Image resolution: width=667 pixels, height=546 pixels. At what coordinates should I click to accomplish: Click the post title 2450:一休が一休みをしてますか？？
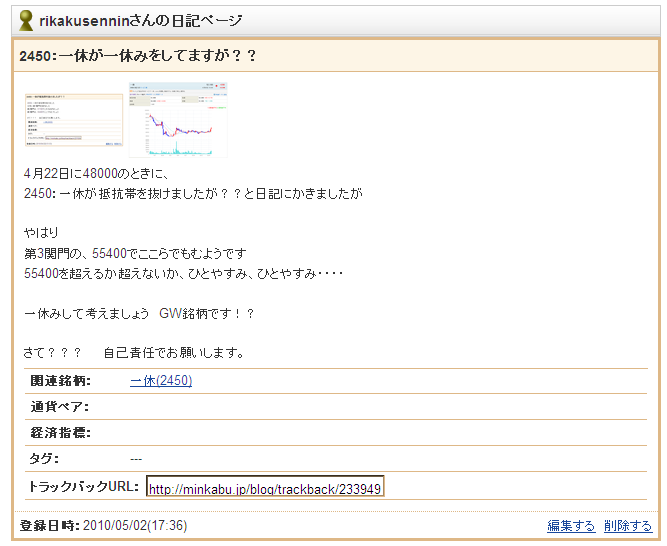[138, 55]
